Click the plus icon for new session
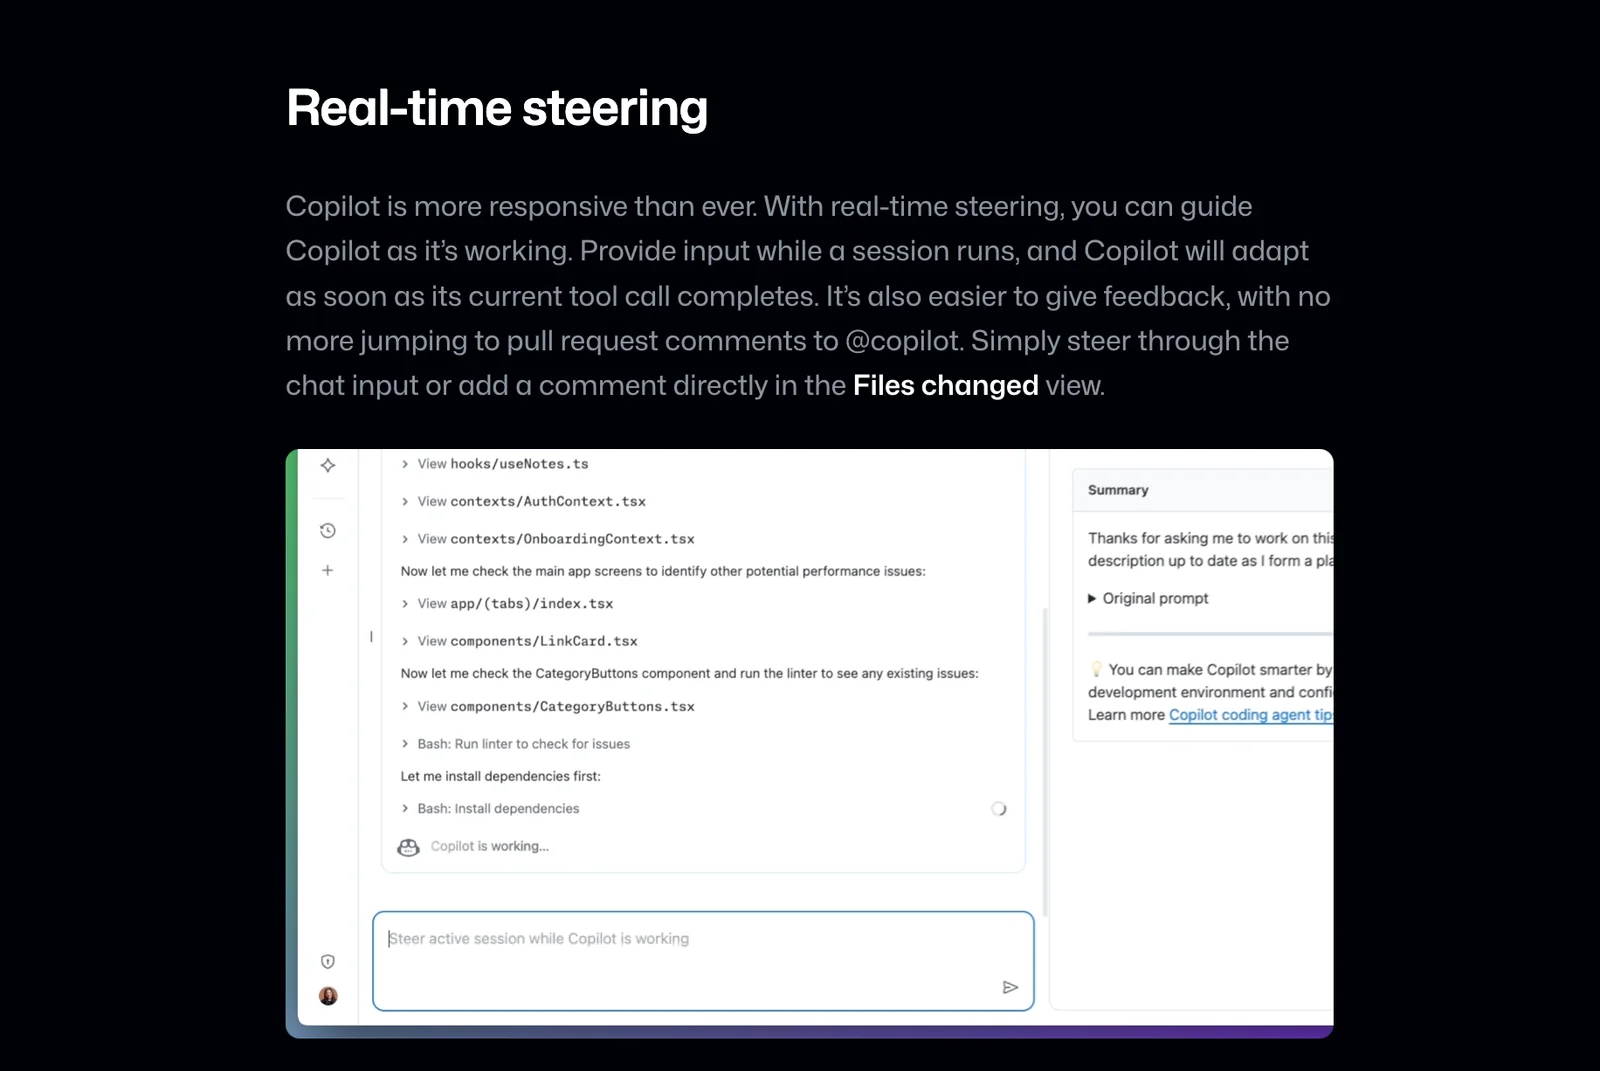Screen dimensions: 1600x1071 click(x=327, y=570)
